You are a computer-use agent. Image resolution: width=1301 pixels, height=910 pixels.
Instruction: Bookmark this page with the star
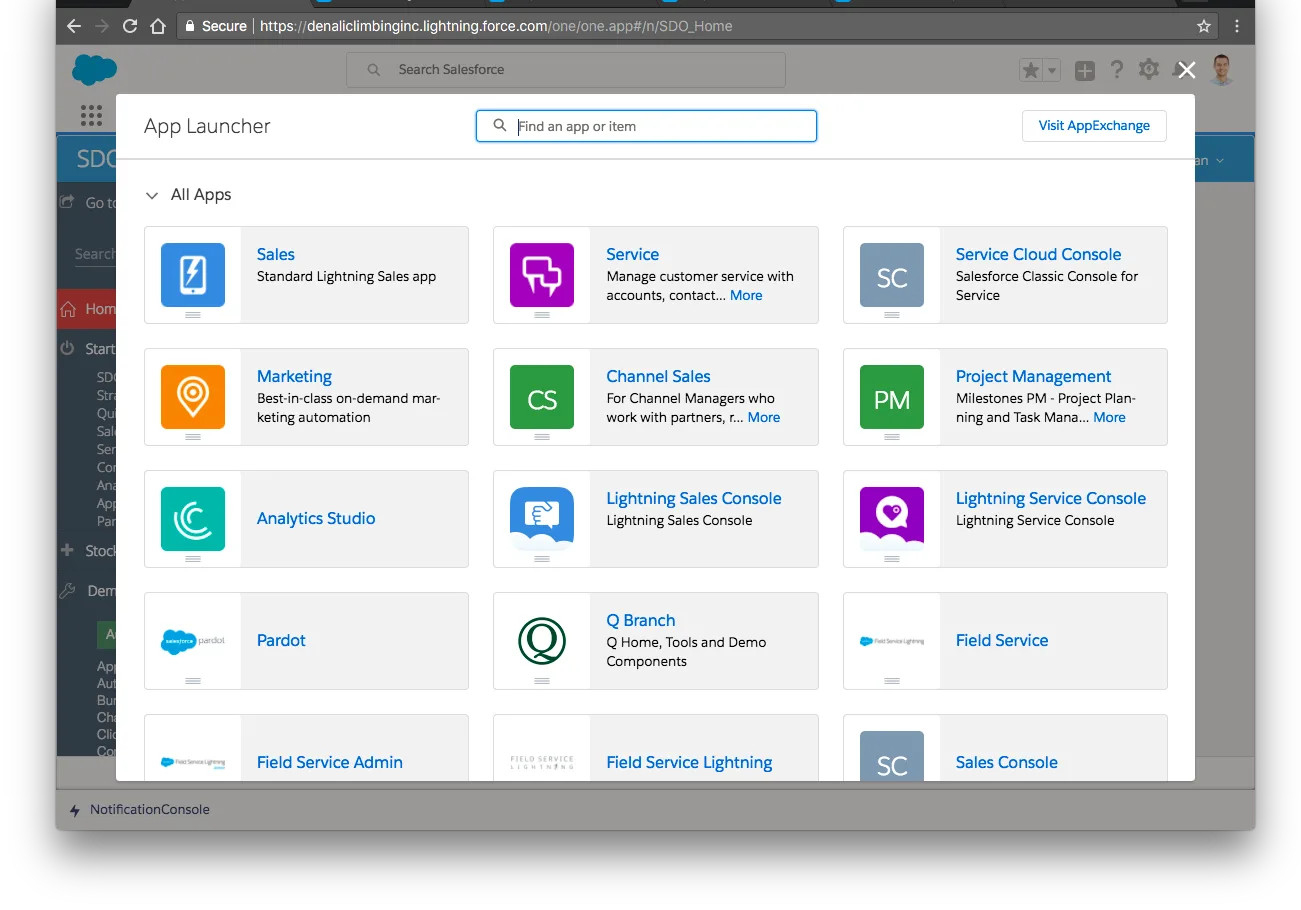(x=1204, y=26)
